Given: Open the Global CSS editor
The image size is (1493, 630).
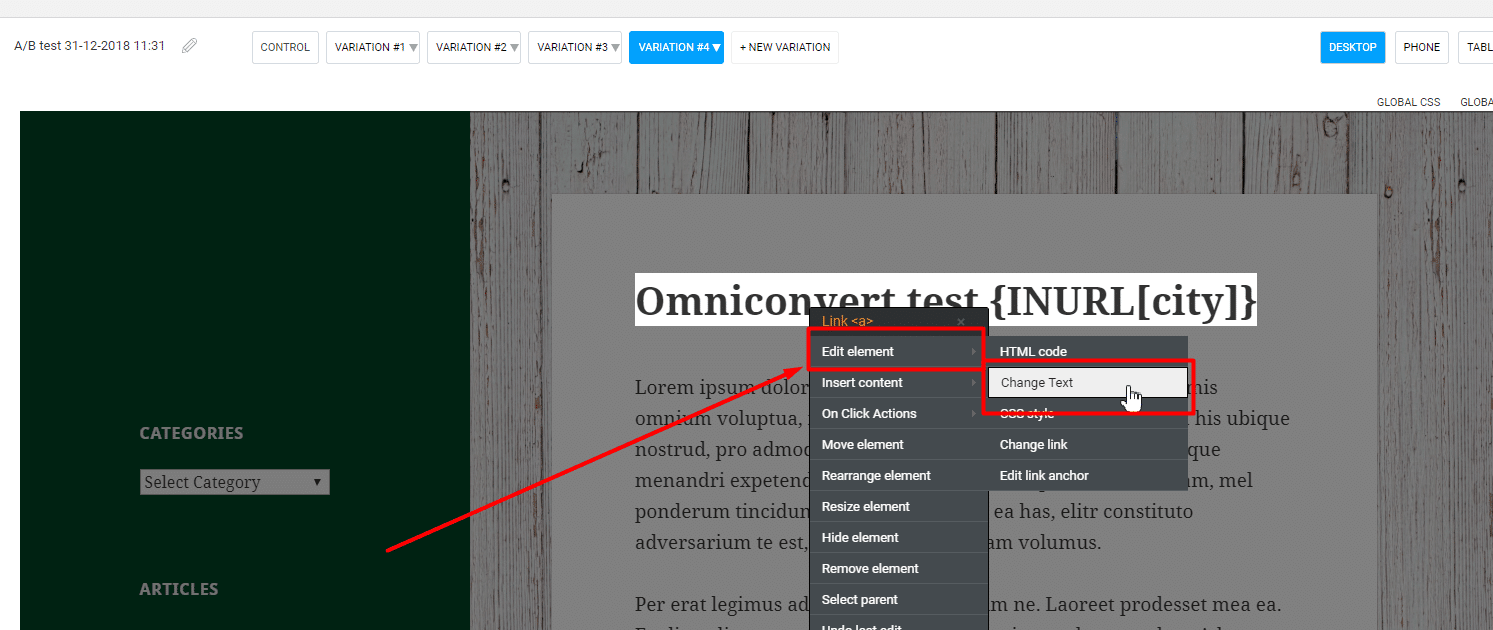Looking at the screenshot, I should click(1408, 102).
